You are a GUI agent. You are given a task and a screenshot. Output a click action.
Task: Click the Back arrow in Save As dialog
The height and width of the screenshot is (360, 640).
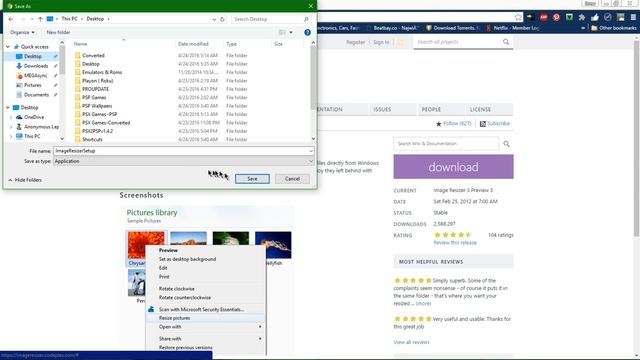11,19
